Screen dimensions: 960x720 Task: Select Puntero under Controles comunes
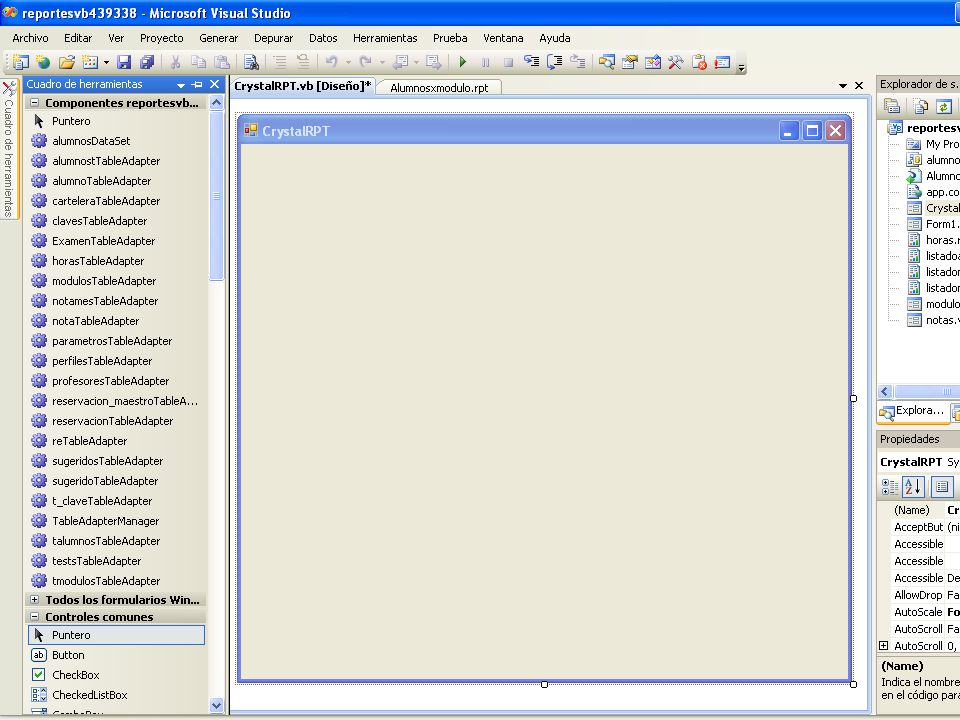point(116,635)
